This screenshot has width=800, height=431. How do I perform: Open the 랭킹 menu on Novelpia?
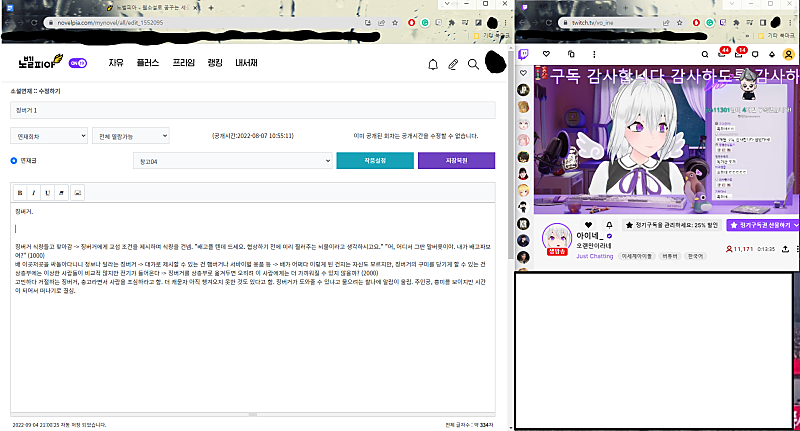click(215, 63)
